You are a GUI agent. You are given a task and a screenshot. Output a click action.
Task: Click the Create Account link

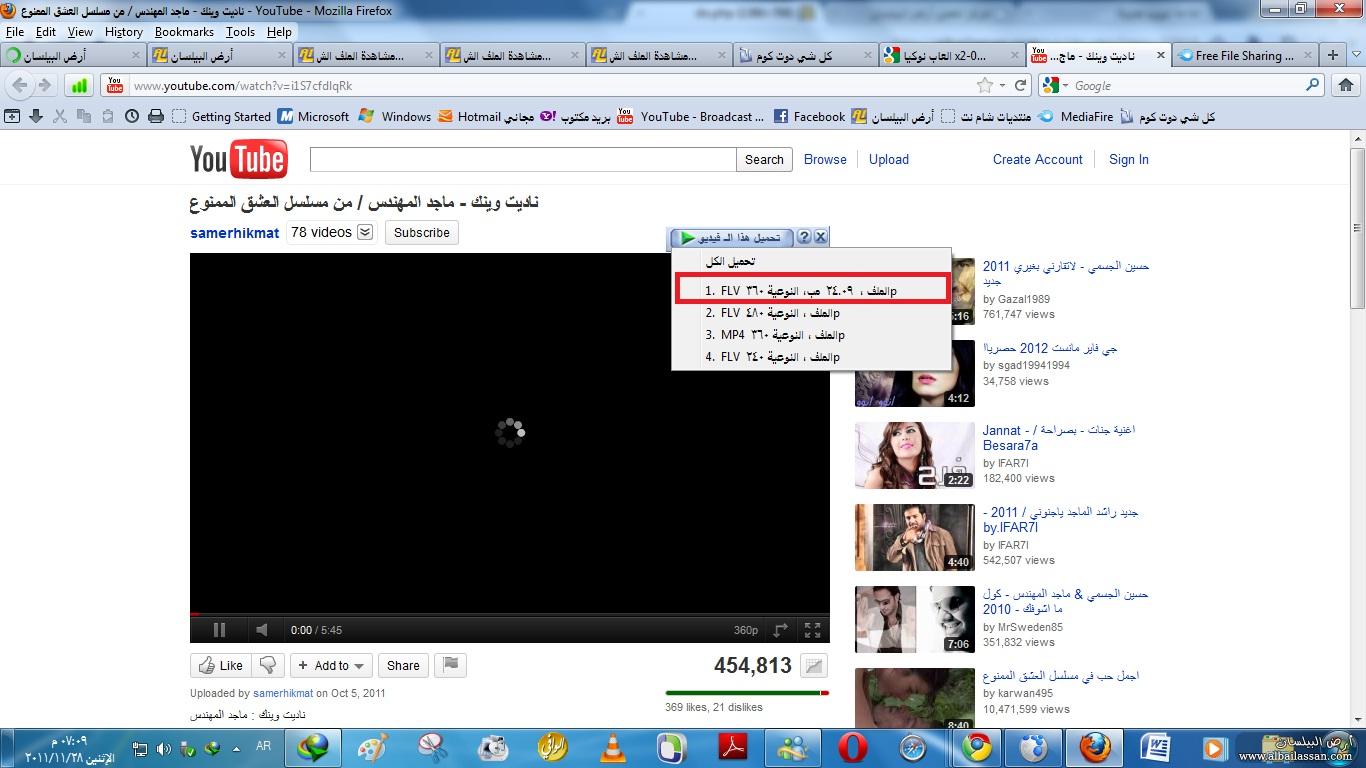[1037, 159]
